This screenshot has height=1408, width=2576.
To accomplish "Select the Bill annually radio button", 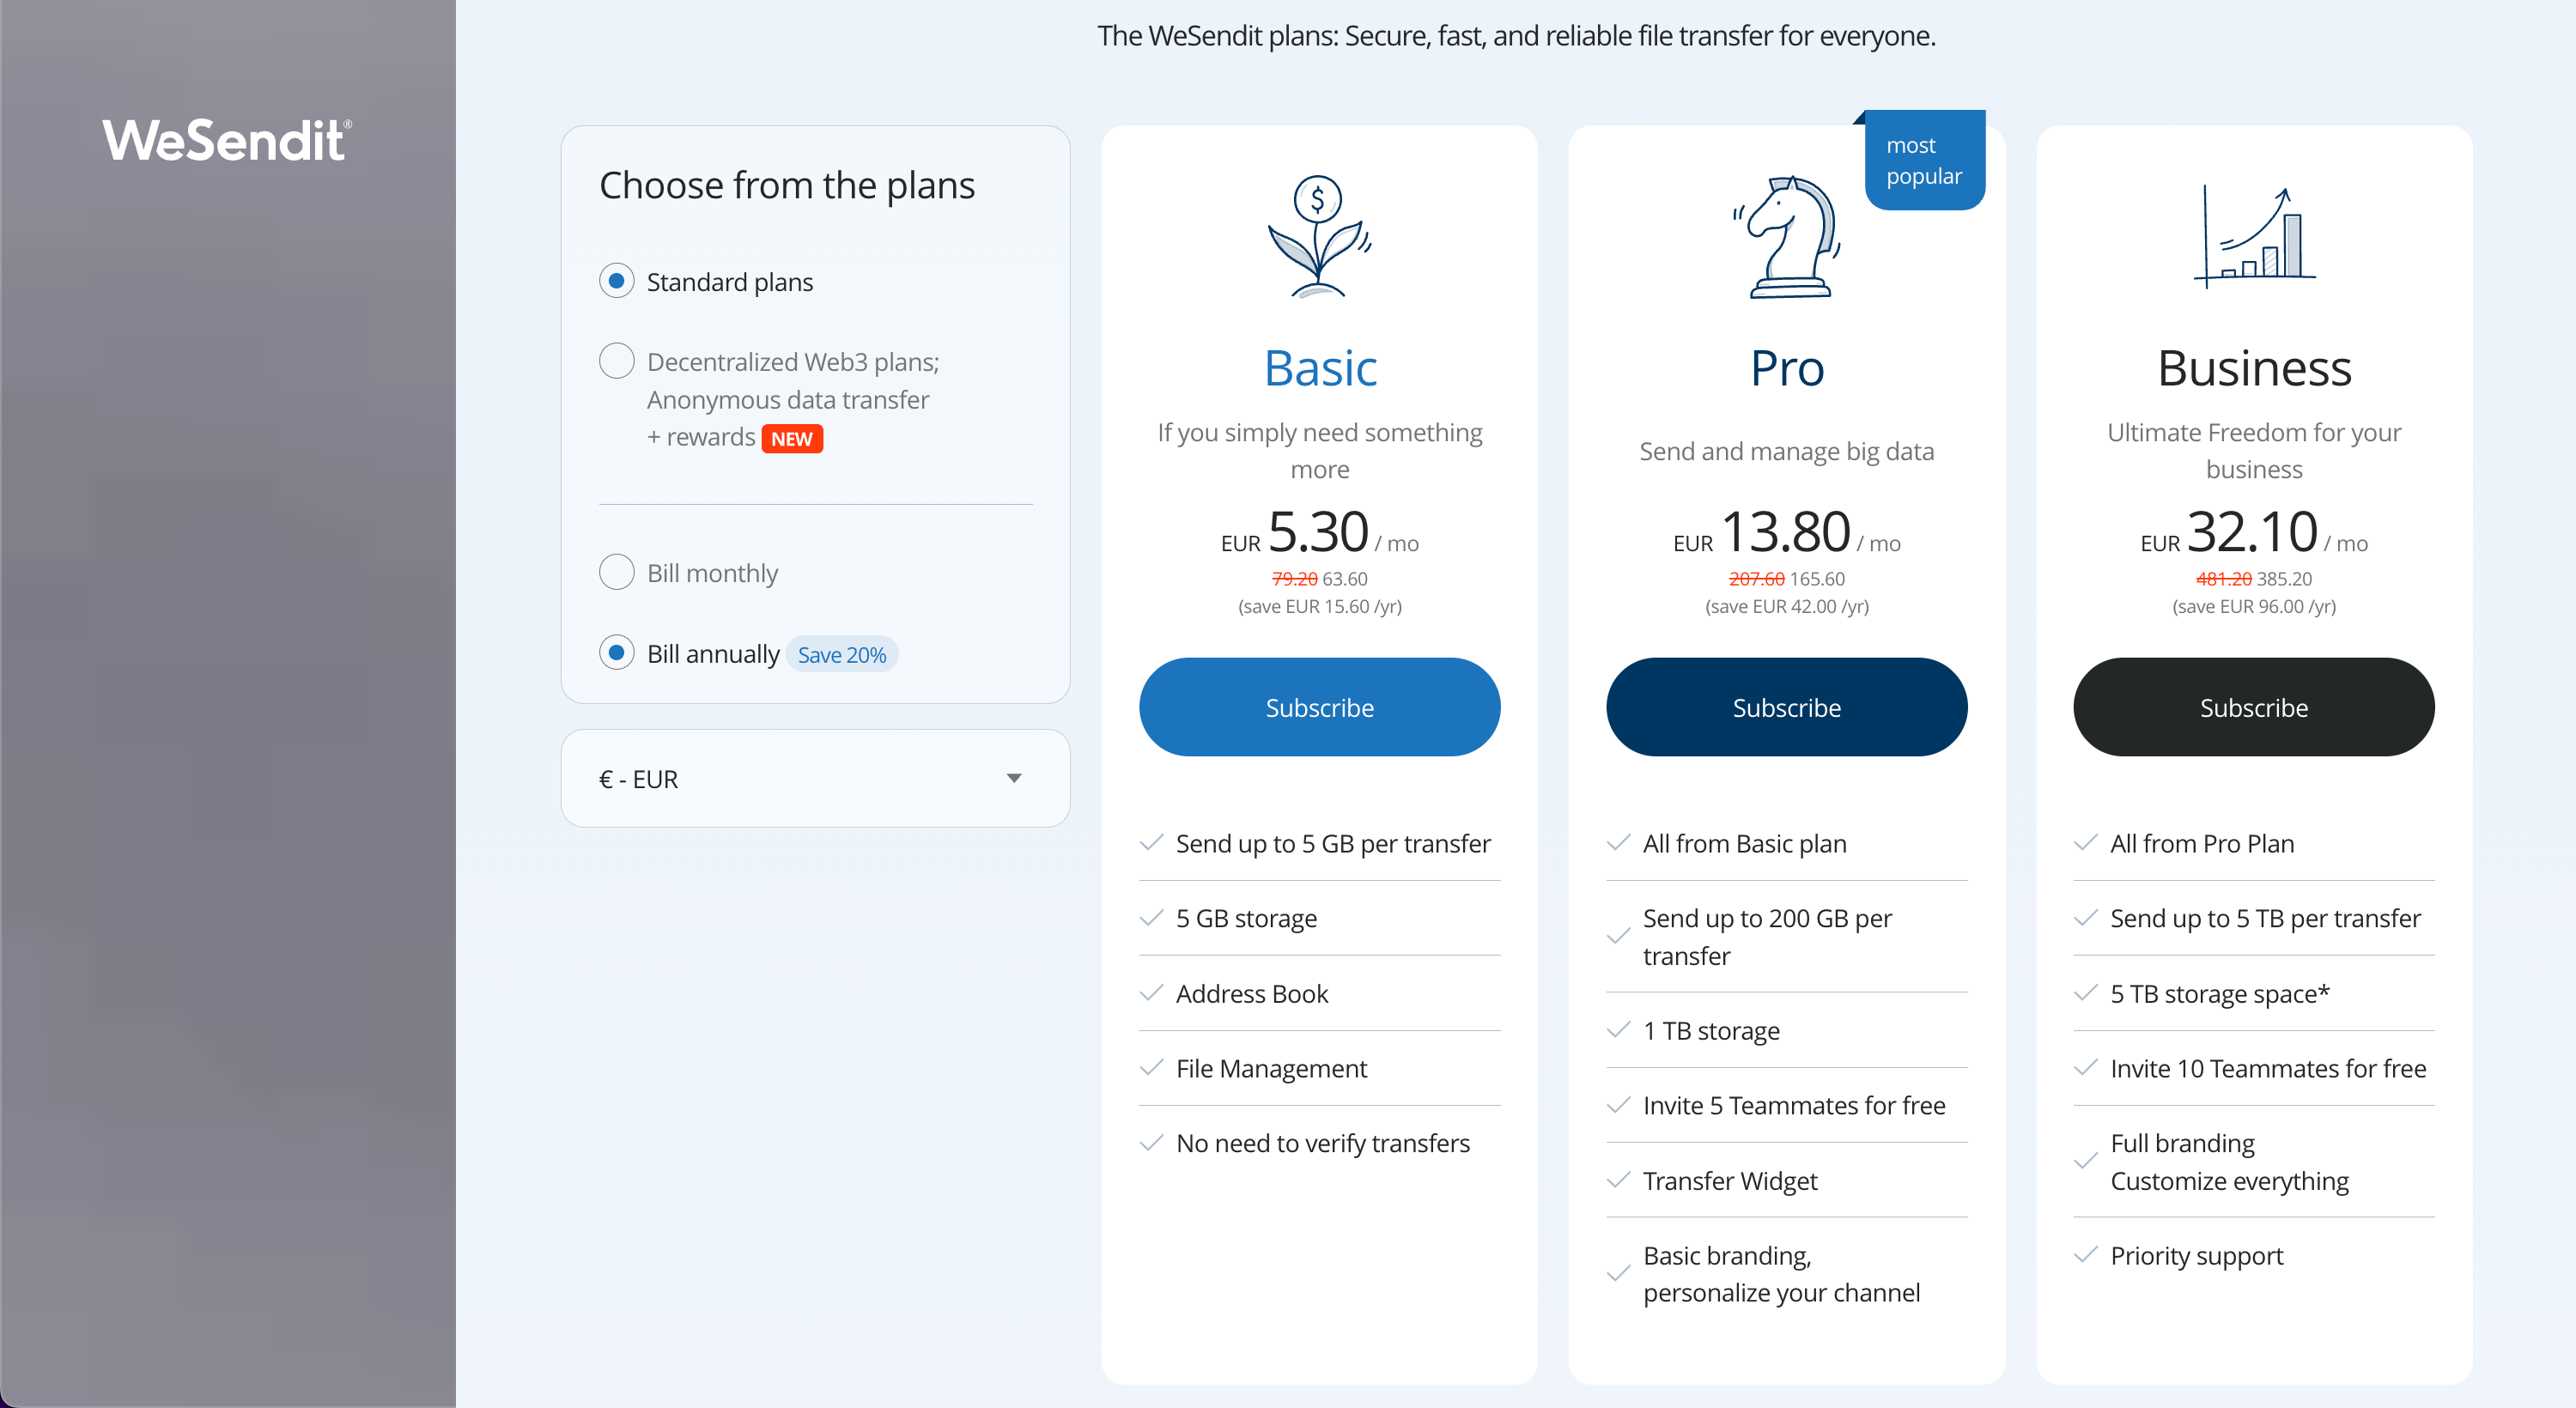I will pos(617,653).
